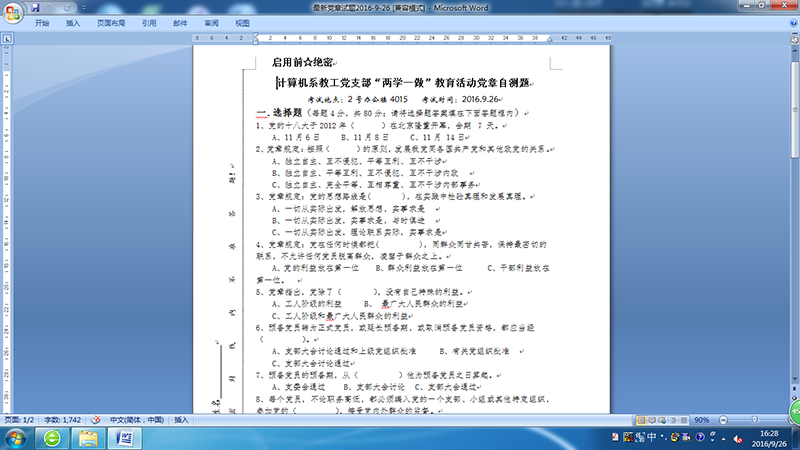This screenshot has height=450, width=800.
Task: Click the proofing errors icon in status bar
Action: [96, 420]
